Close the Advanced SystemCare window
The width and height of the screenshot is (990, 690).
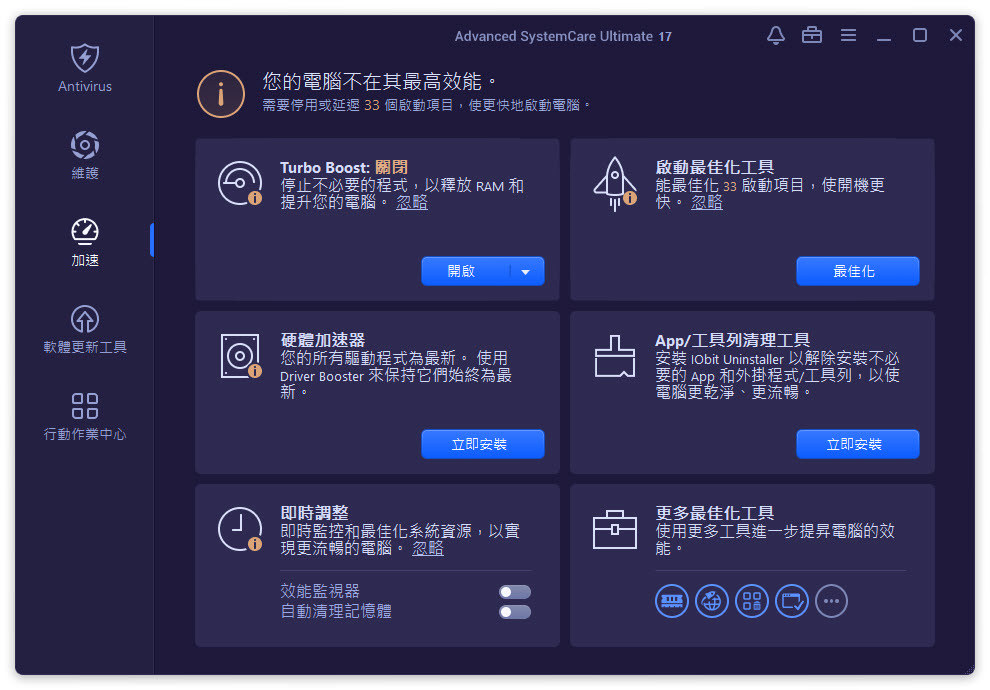point(956,35)
